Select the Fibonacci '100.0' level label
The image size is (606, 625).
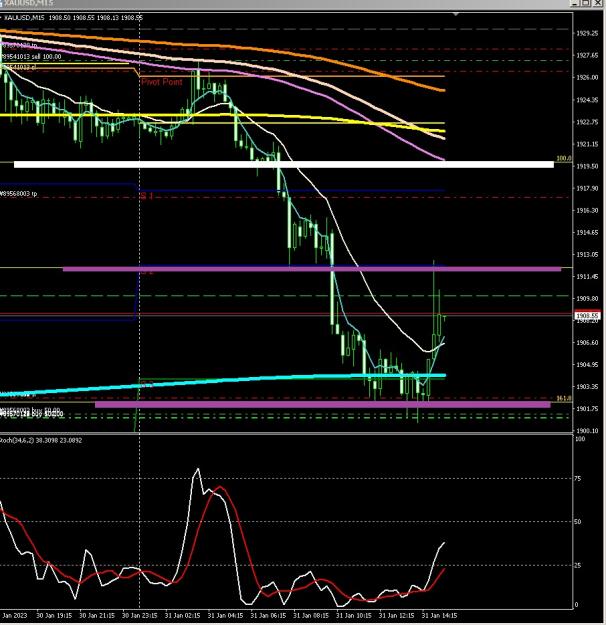point(564,159)
